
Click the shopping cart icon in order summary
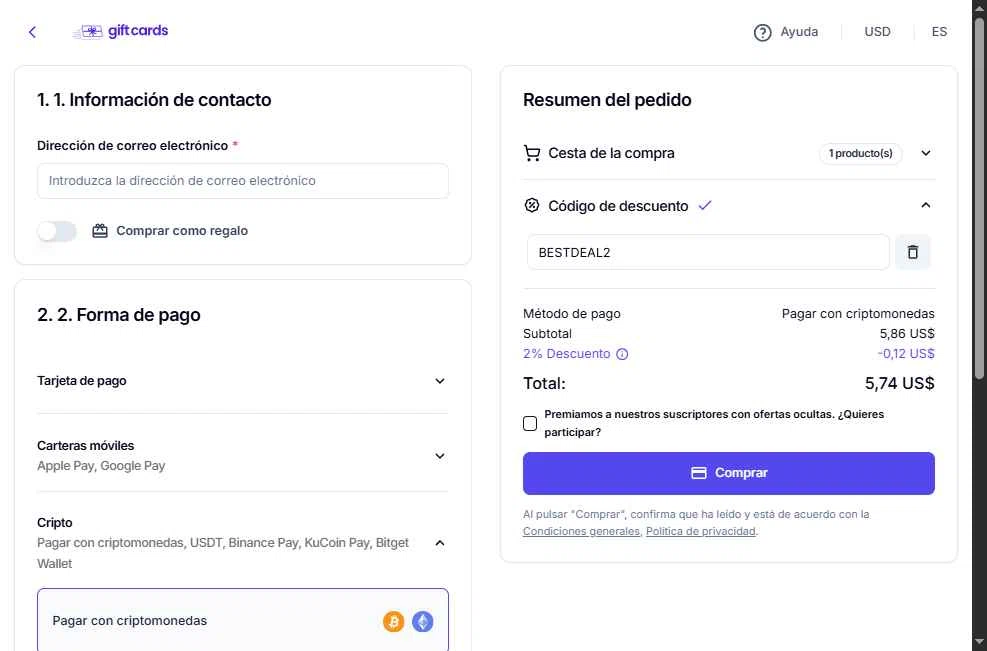[x=532, y=153]
